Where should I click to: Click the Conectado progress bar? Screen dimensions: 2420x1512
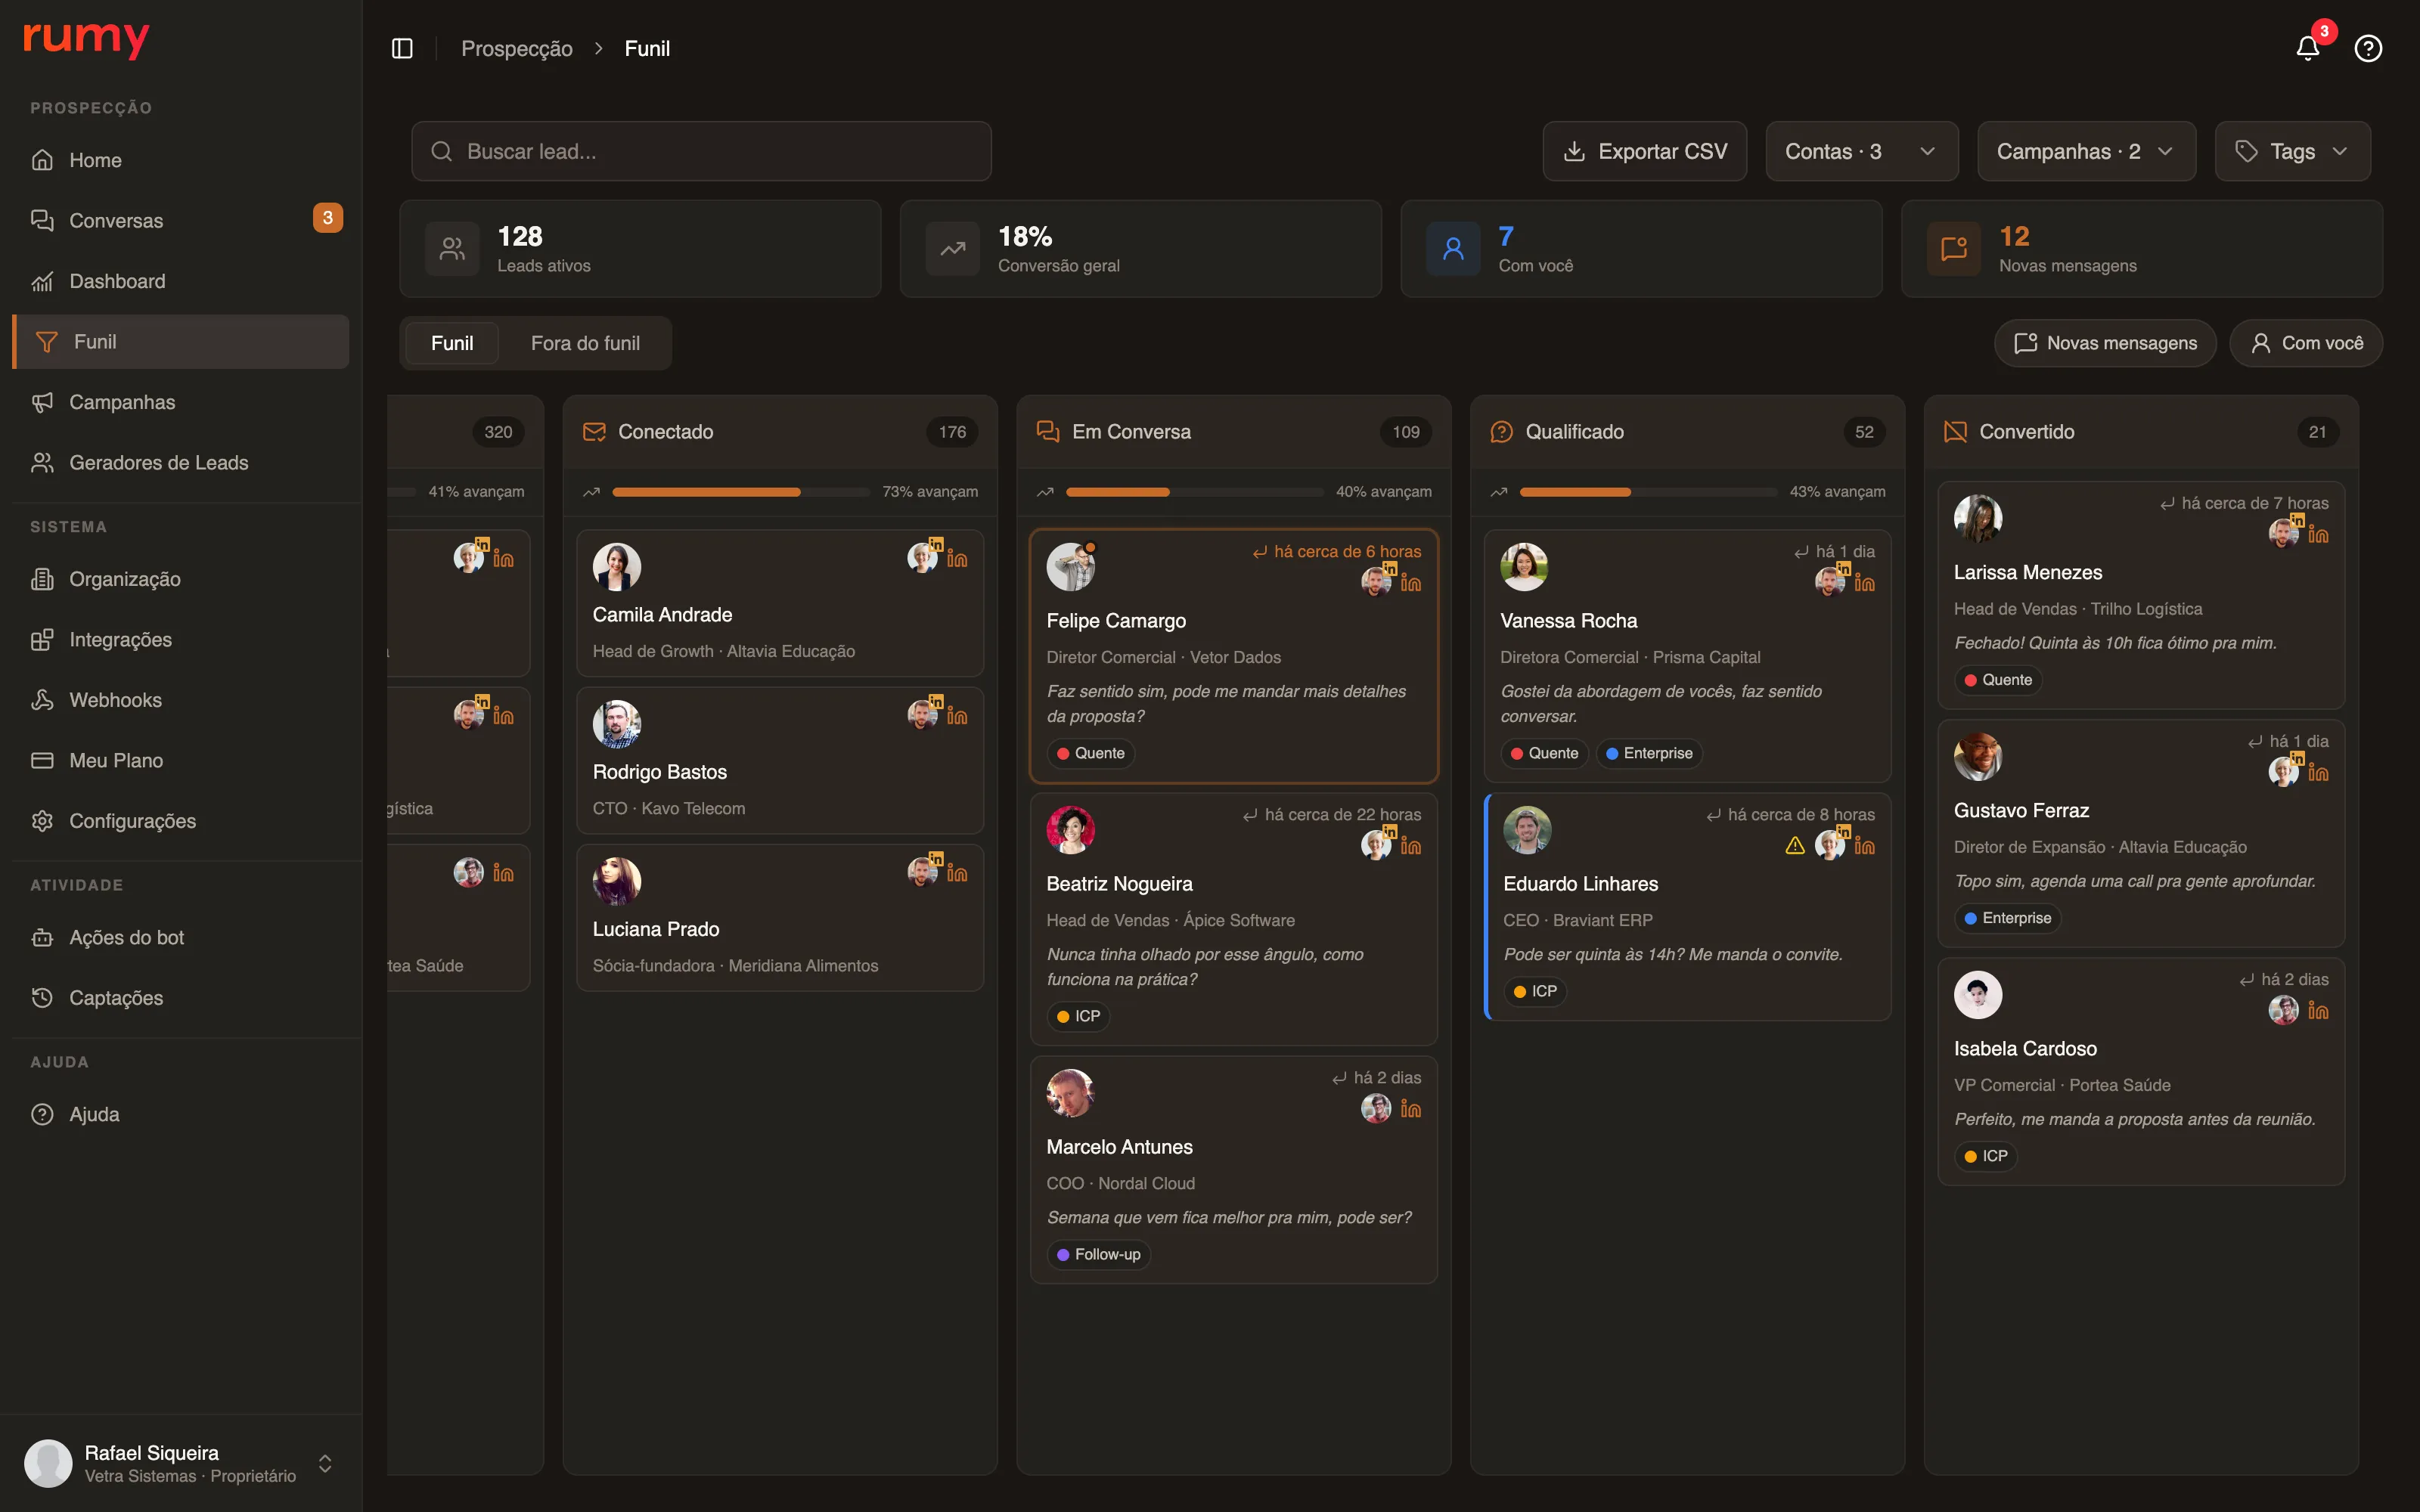[x=741, y=492]
